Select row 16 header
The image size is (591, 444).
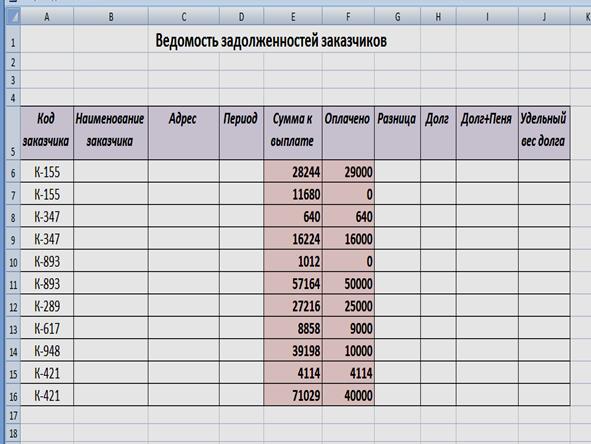[x=13, y=395]
